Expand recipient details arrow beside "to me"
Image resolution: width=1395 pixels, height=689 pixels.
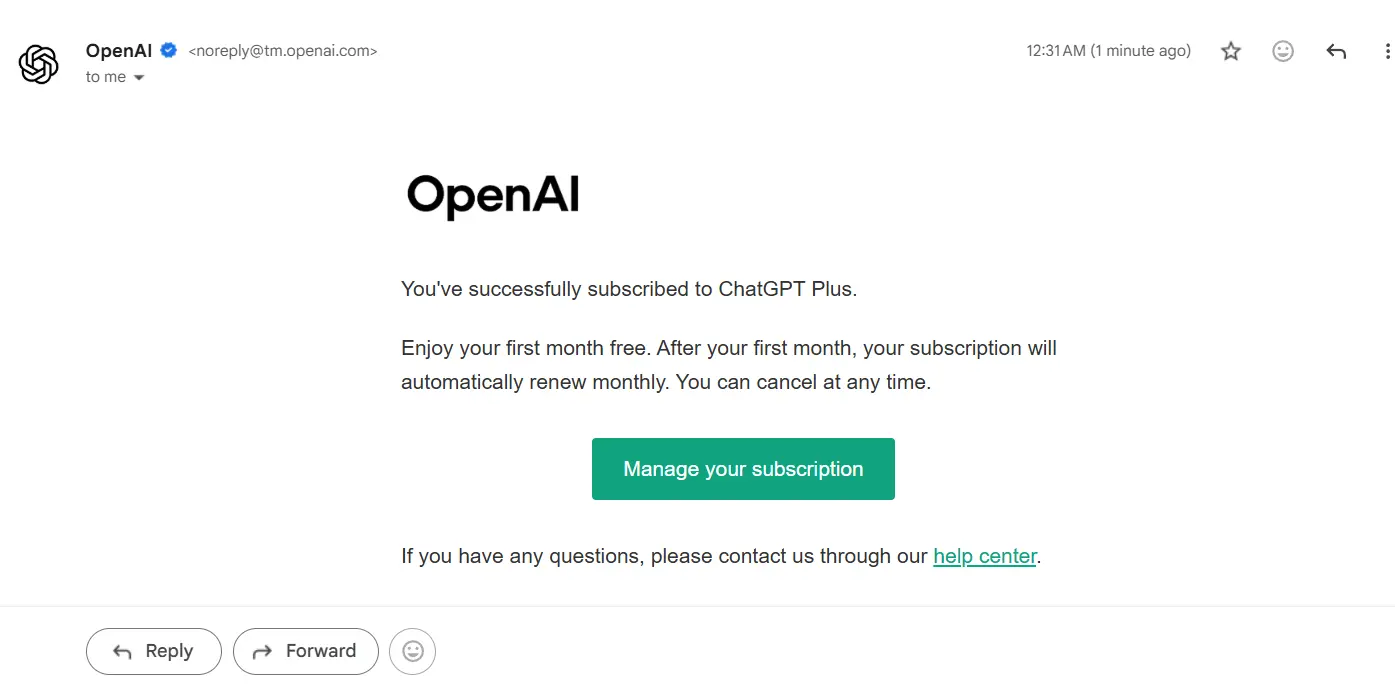click(x=139, y=77)
